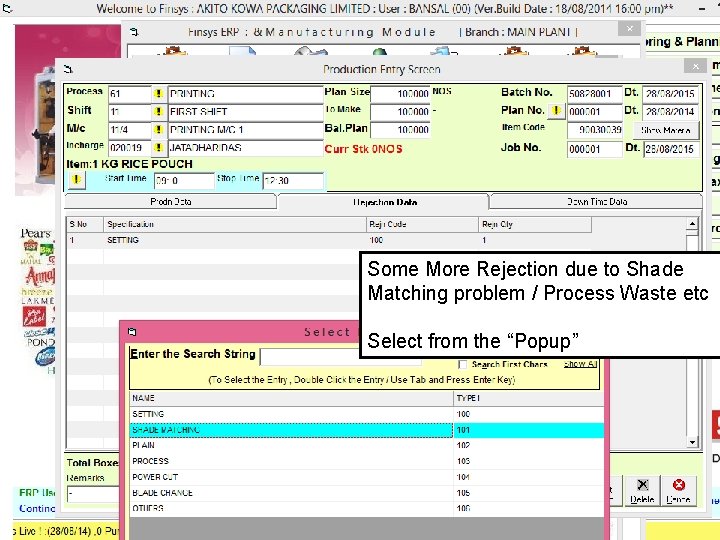Click the Process code field showing 61

129,94
